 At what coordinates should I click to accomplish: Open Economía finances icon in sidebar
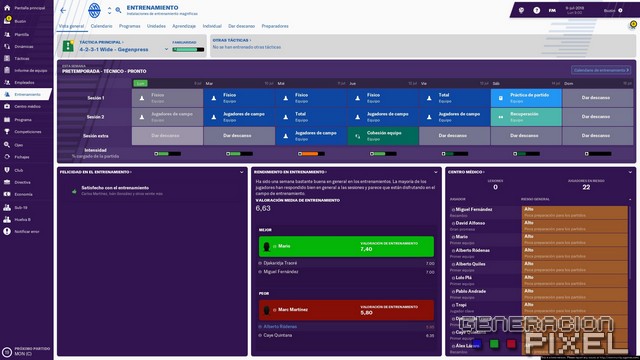(x=7, y=194)
